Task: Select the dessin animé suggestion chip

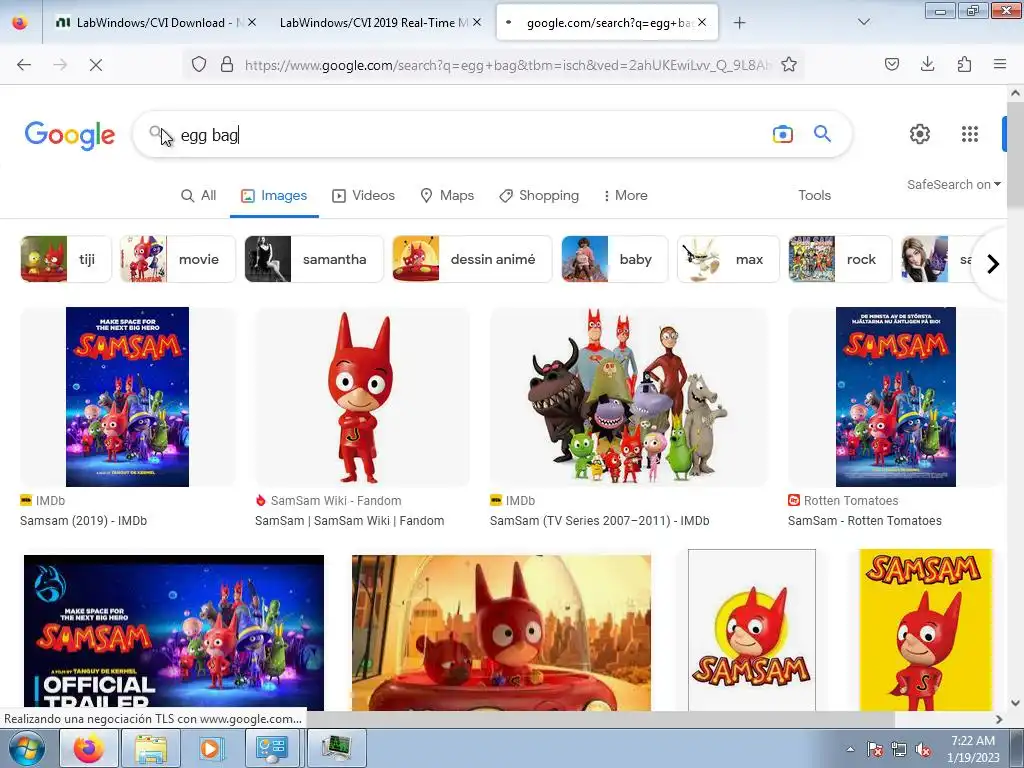Action: point(472,259)
